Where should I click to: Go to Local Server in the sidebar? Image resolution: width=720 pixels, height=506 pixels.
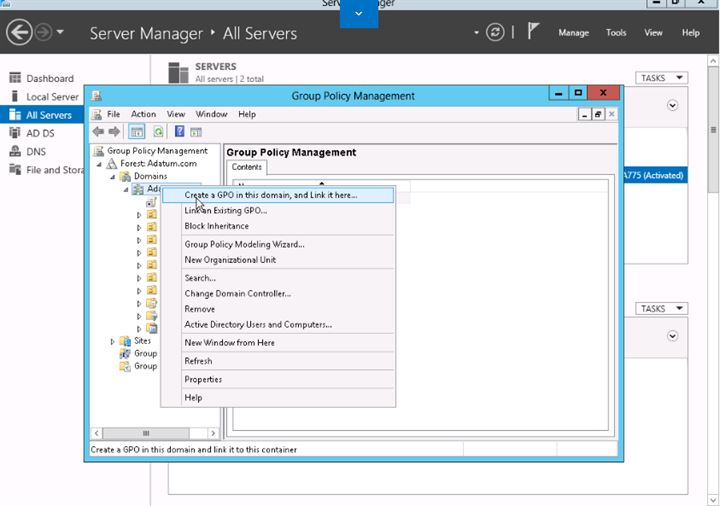click(52, 97)
